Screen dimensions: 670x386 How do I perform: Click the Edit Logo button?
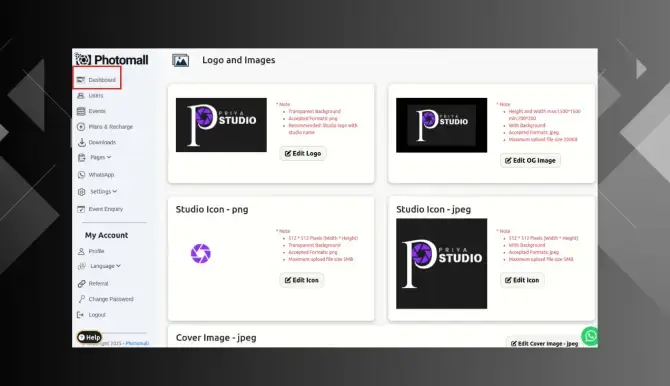point(303,153)
